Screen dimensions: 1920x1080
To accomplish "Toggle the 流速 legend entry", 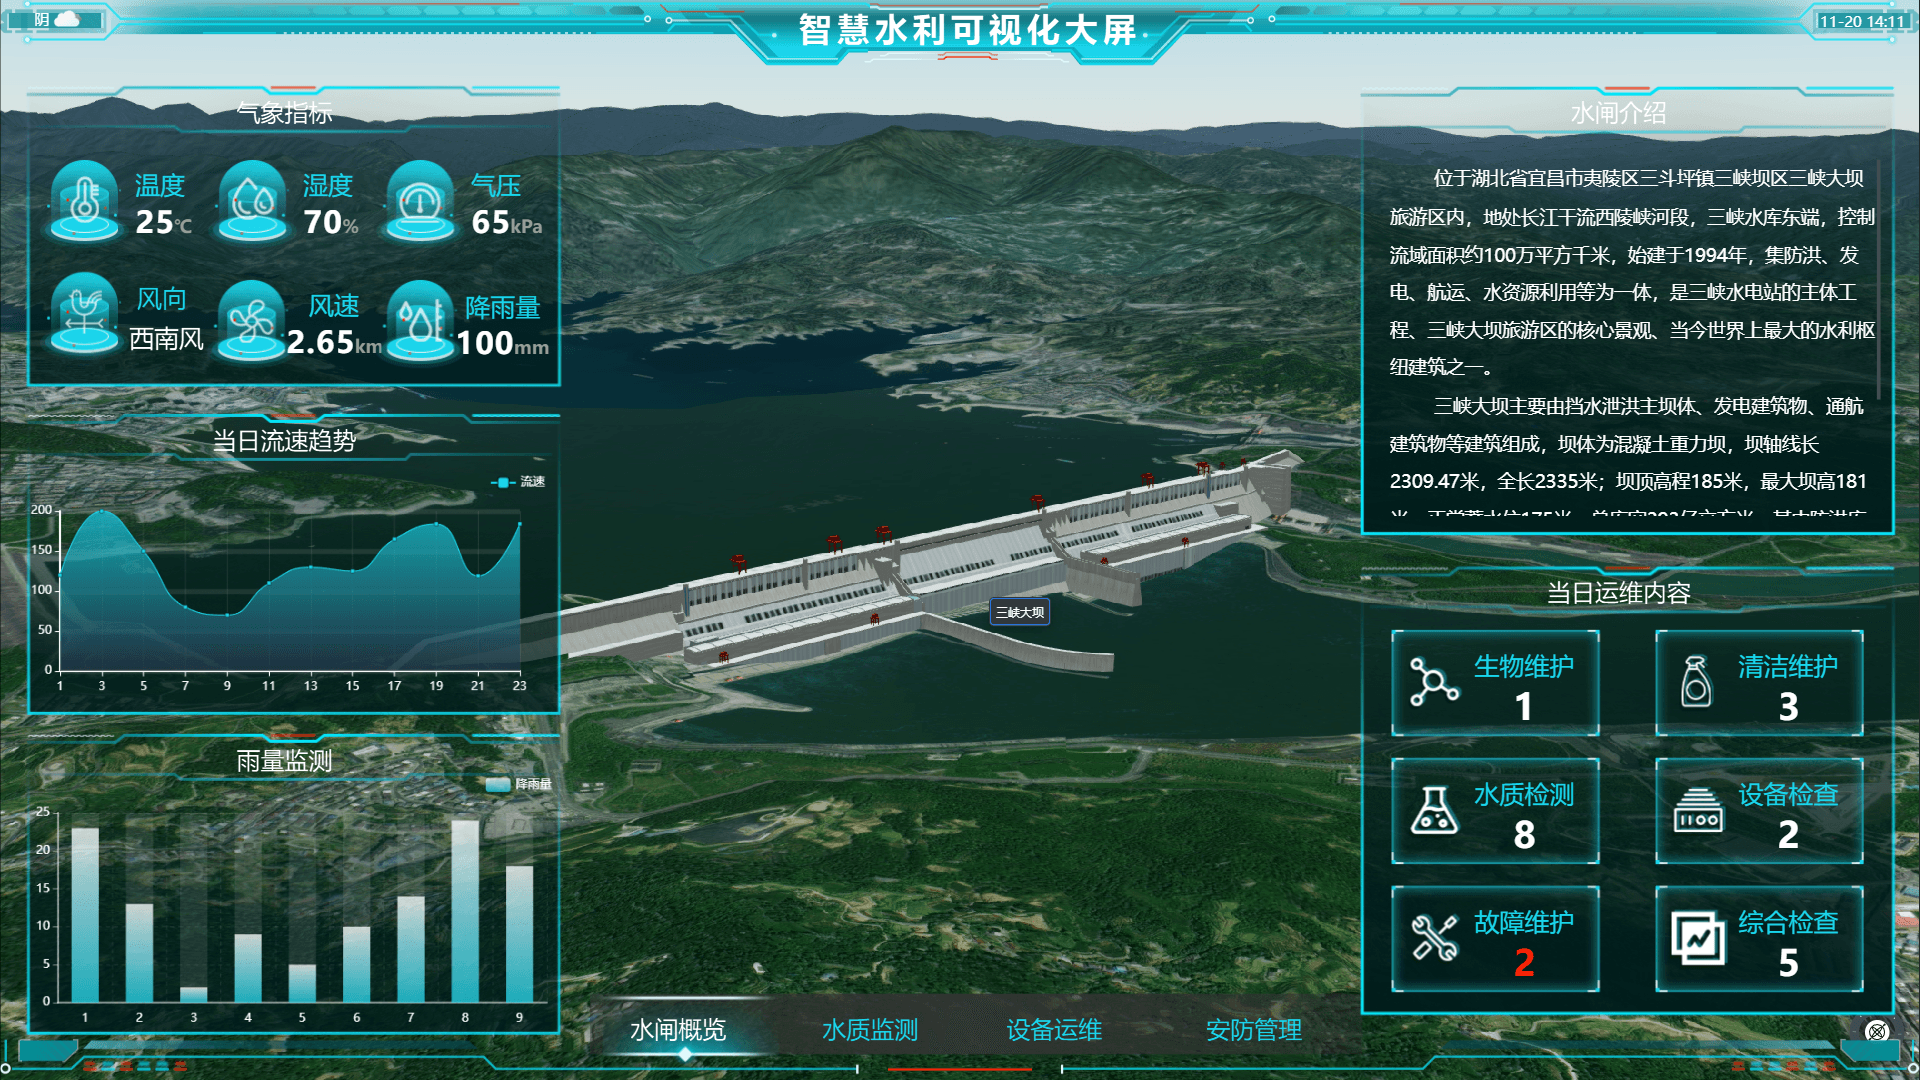I will pyautogui.click(x=518, y=482).
